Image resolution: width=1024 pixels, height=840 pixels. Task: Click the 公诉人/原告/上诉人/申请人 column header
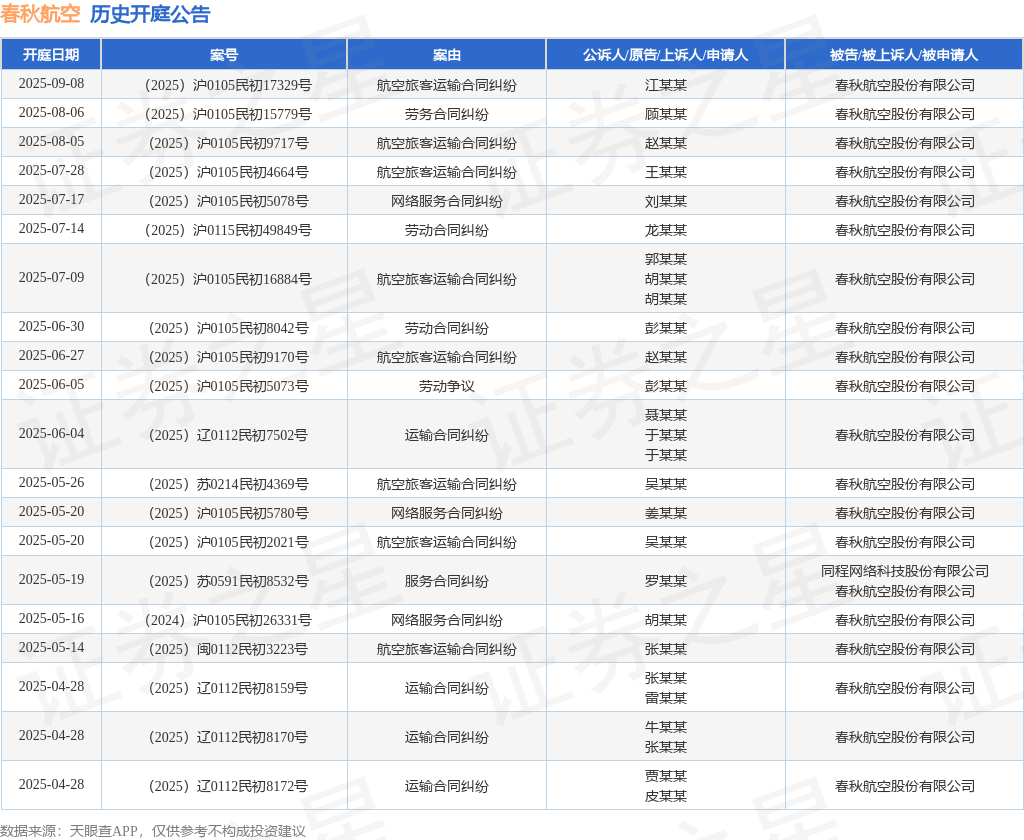(665, 55)
